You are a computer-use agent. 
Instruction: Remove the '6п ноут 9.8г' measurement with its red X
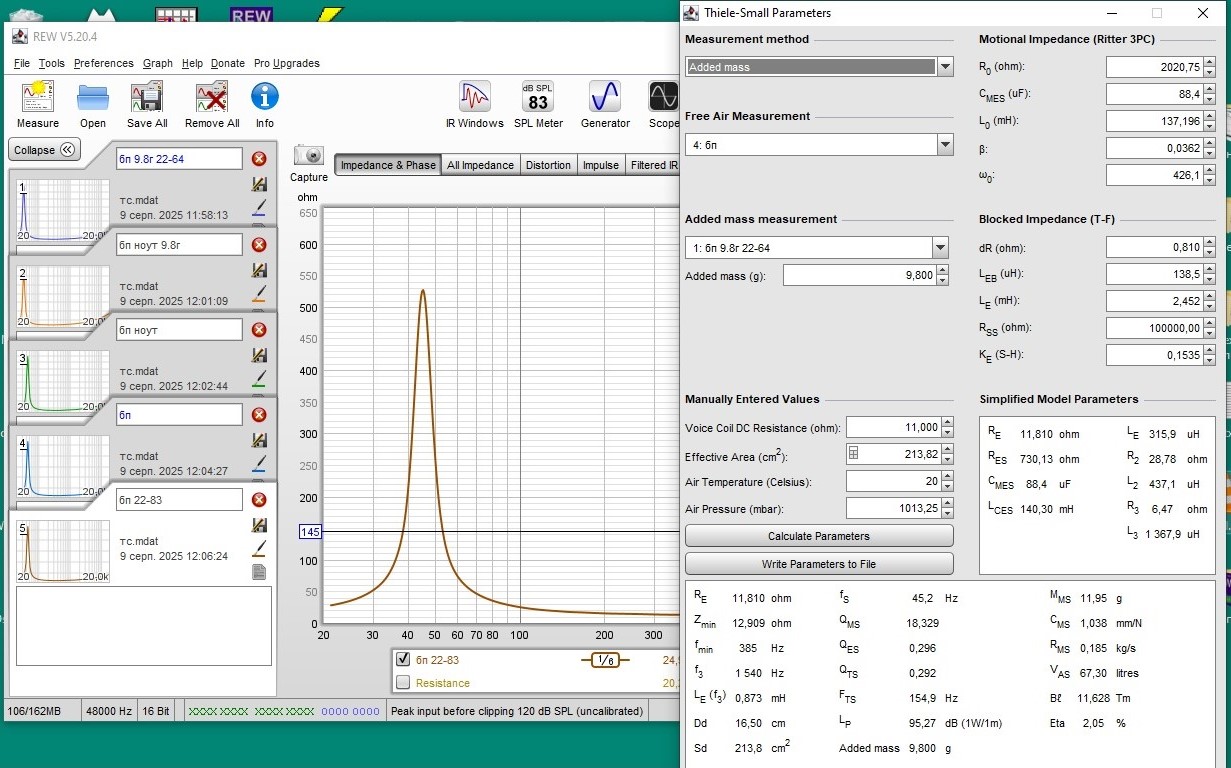point(259,245)
